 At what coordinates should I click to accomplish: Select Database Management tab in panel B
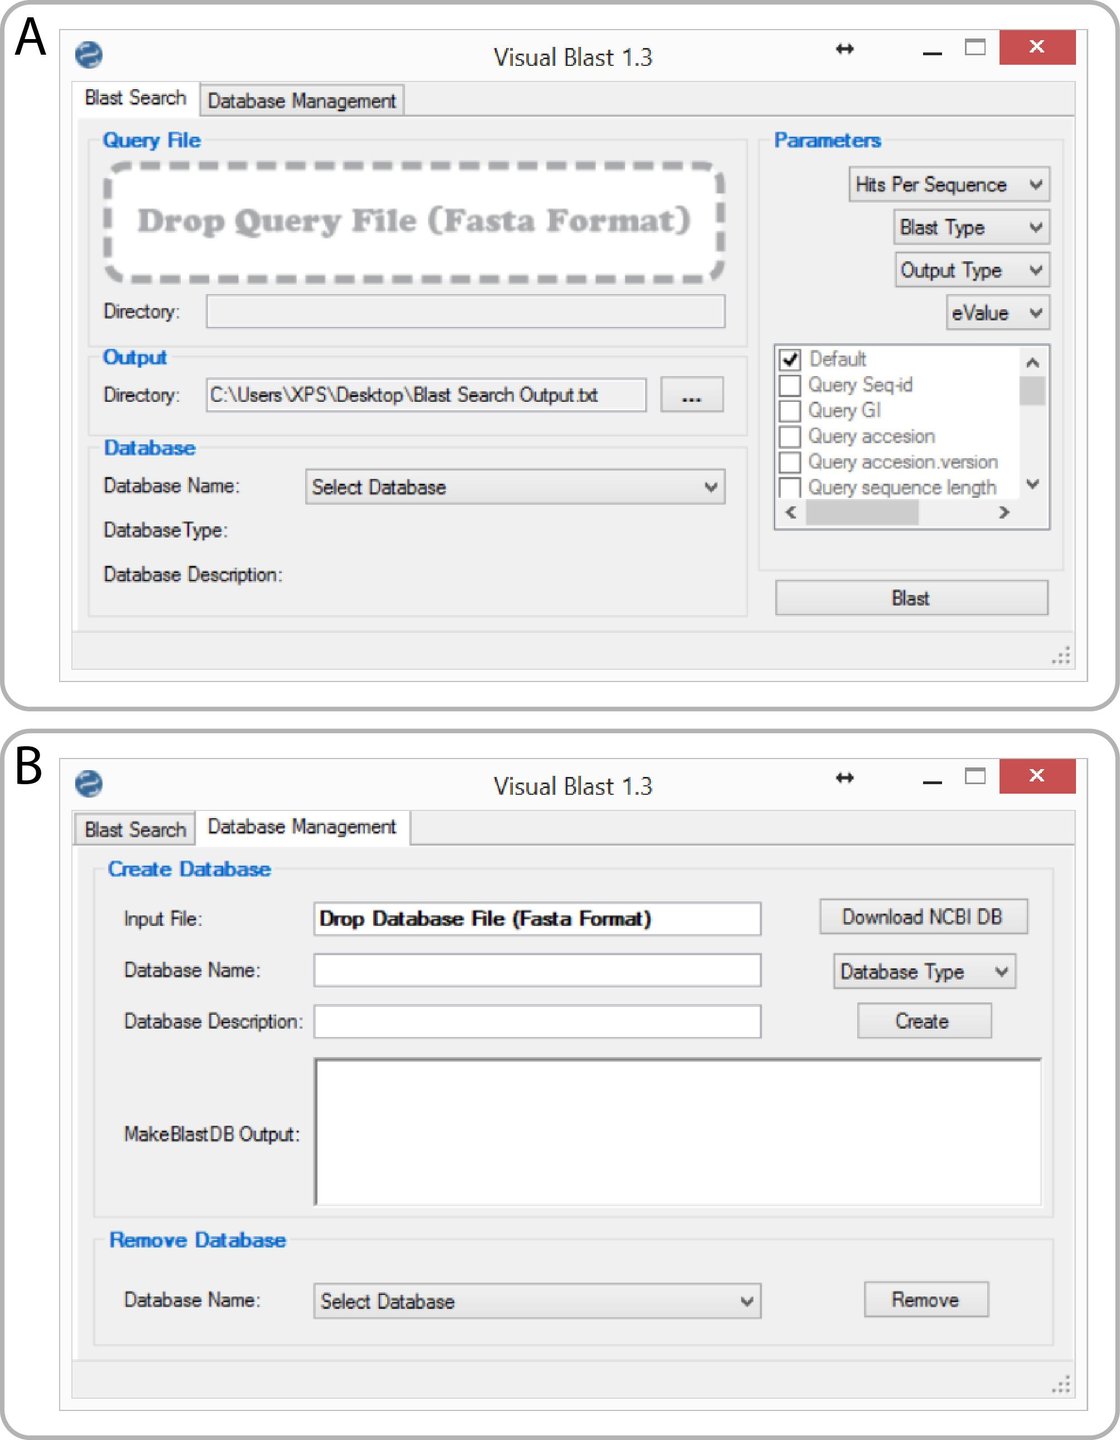click(302, 827)
